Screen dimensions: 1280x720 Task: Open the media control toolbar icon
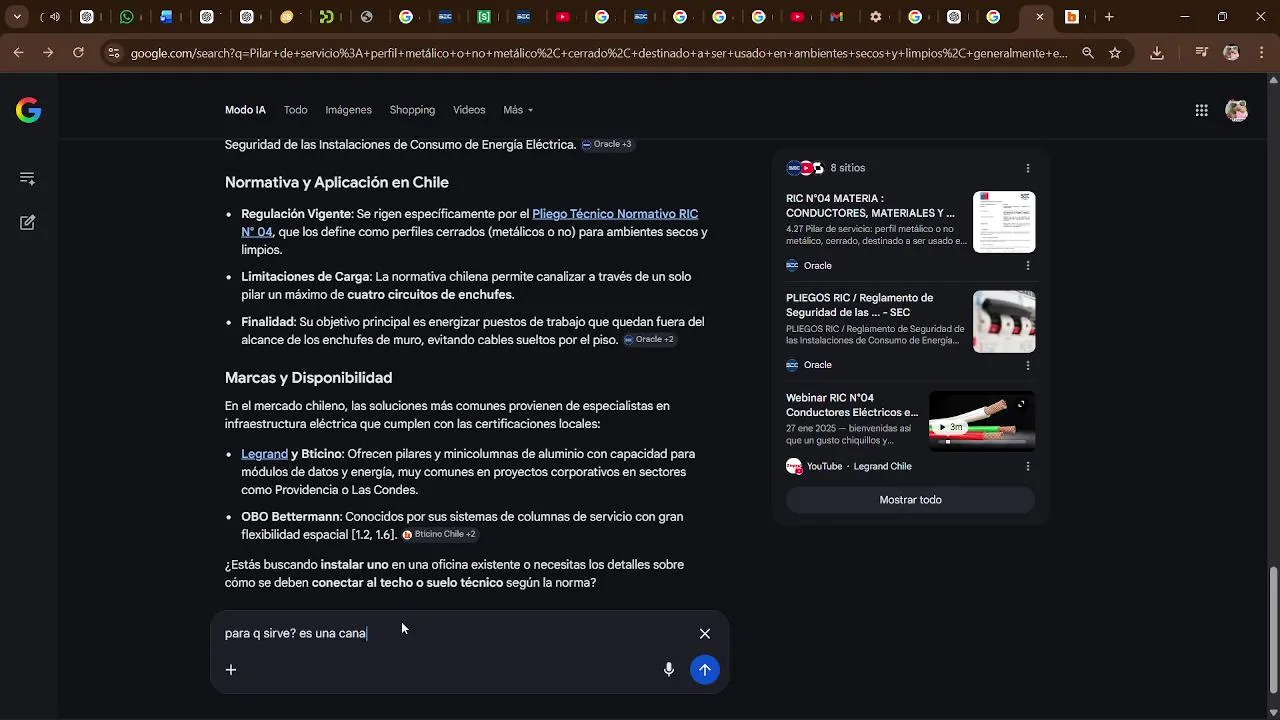(1202, 53)
